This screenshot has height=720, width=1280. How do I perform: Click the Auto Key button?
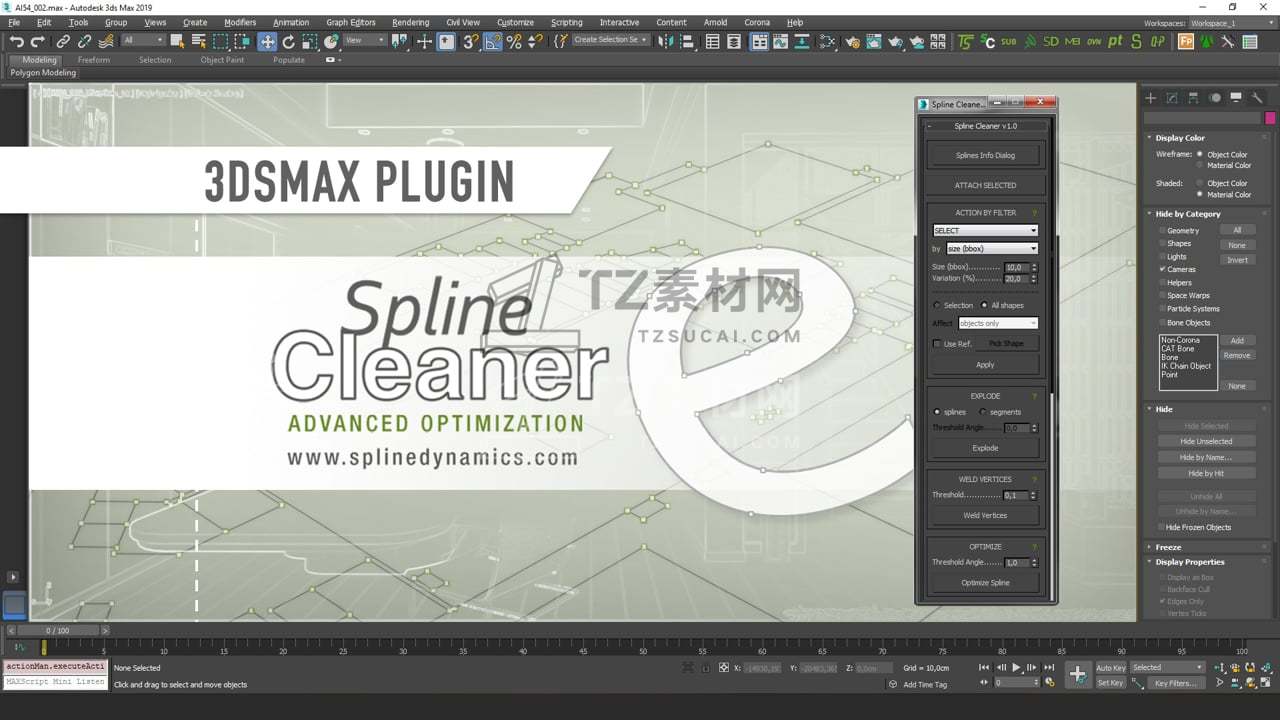(x=1111, y=667)
